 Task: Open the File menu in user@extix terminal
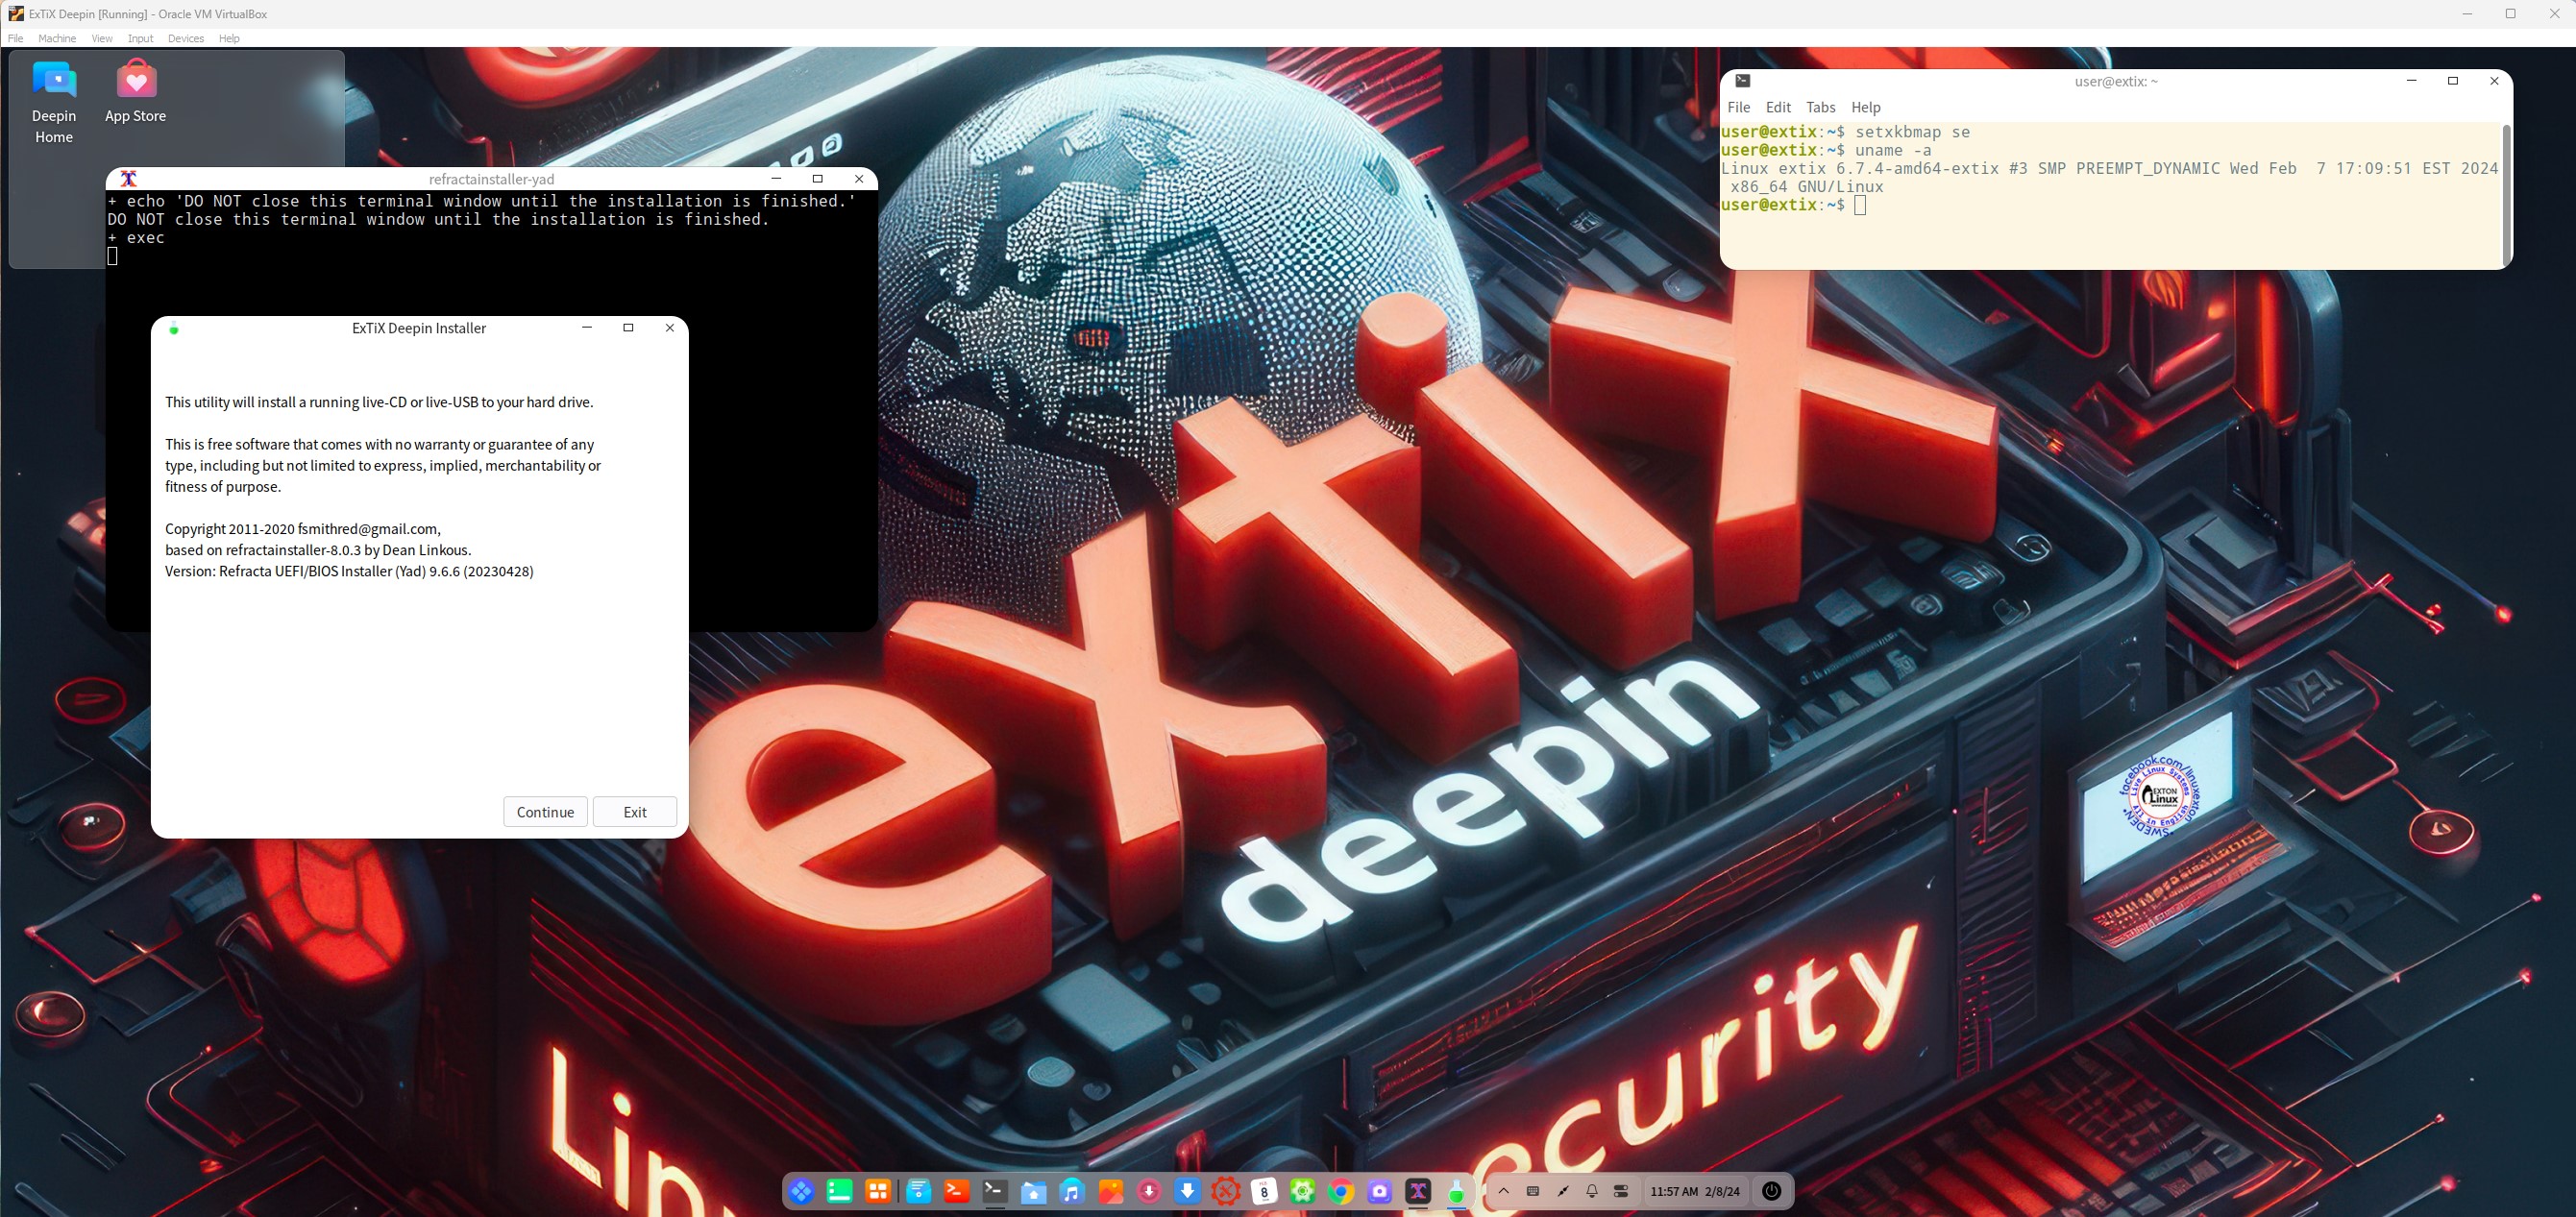1739,107
